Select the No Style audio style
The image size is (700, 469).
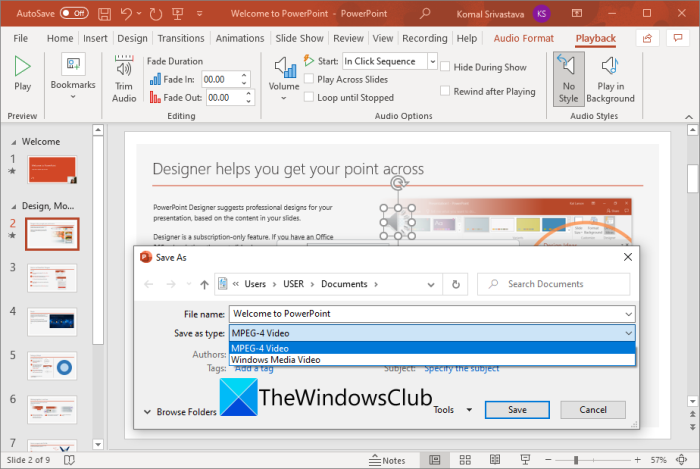point(568,79)
